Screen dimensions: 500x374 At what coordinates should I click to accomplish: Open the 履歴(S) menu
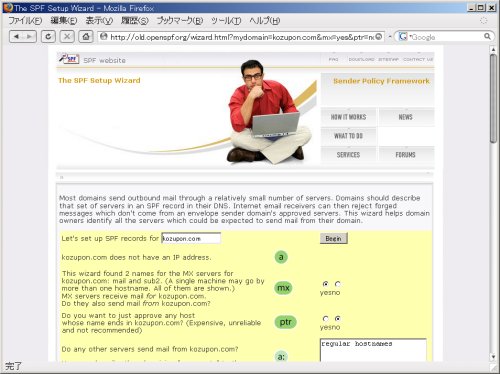click(134, 21)
